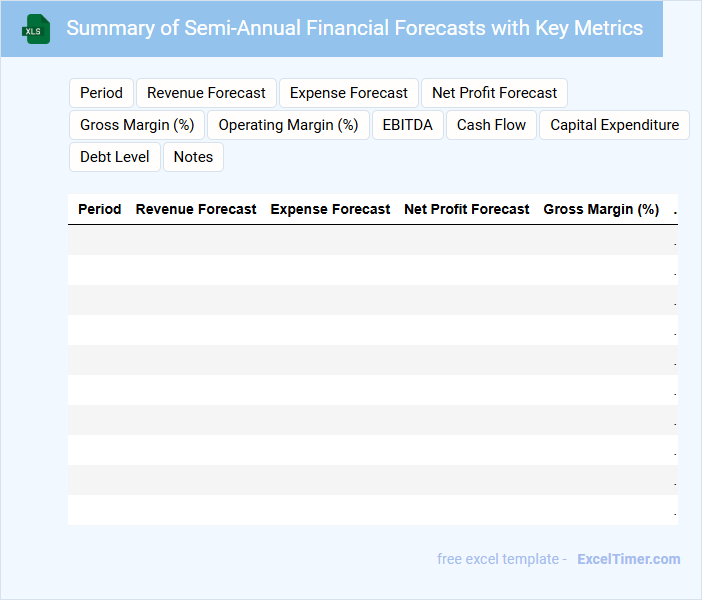702x600 pixels.
Task: Select the Cash Flow tag
Action: point(491,125)
